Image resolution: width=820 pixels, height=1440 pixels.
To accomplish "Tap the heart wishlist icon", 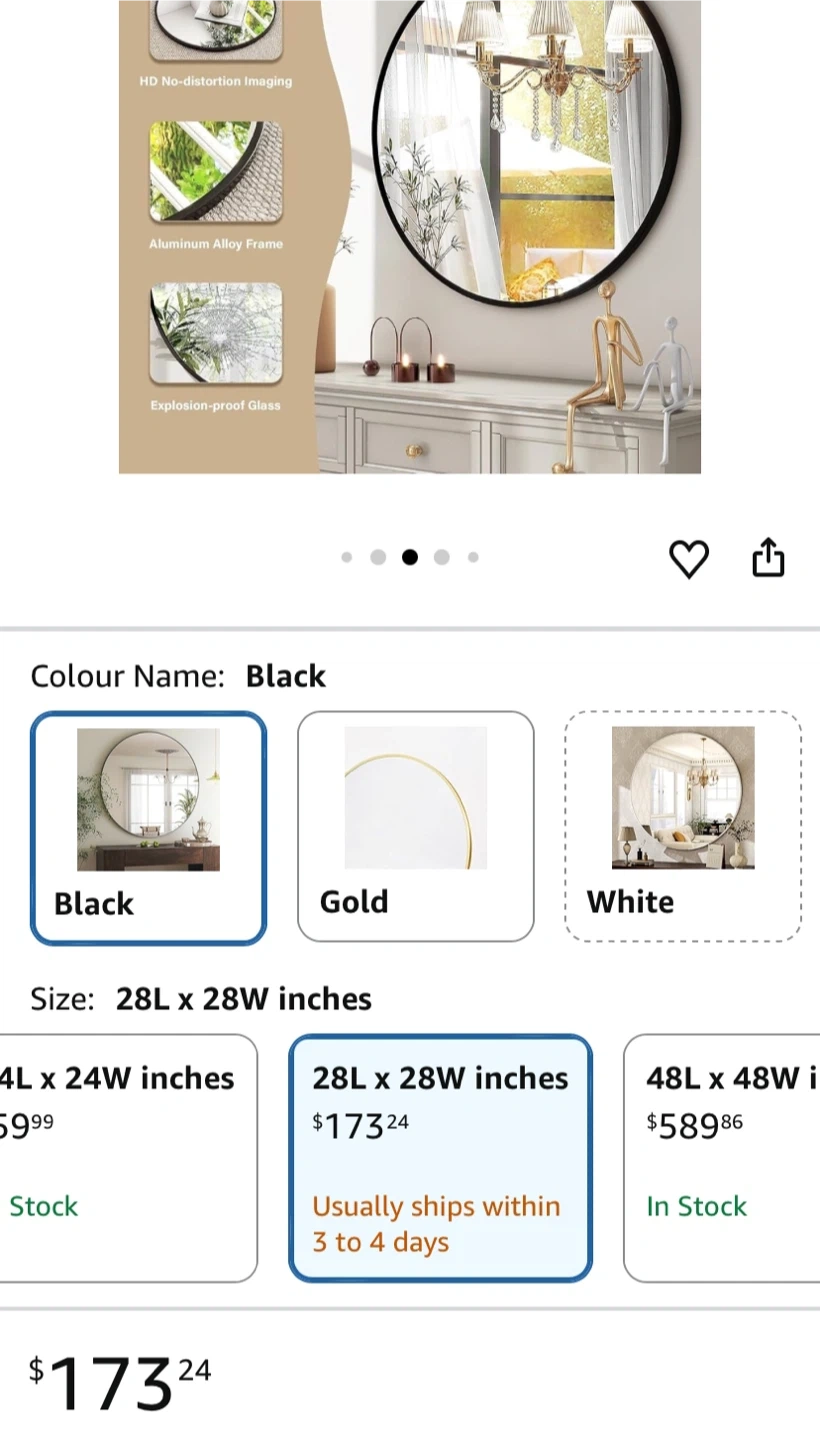I will coord(688,558).
